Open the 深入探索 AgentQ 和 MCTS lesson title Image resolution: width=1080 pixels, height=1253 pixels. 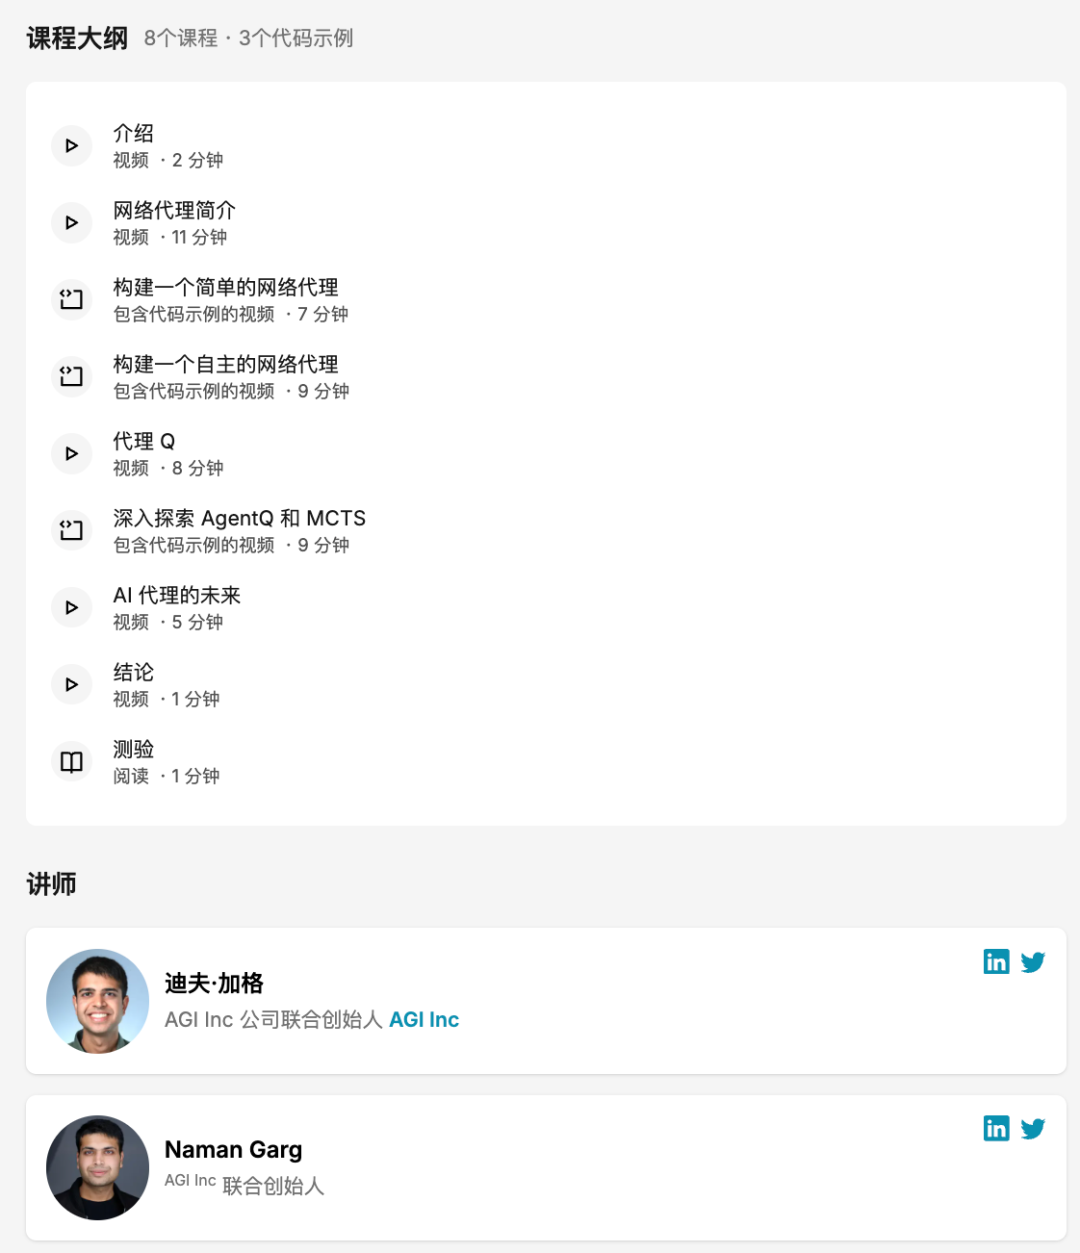(239, 518)
